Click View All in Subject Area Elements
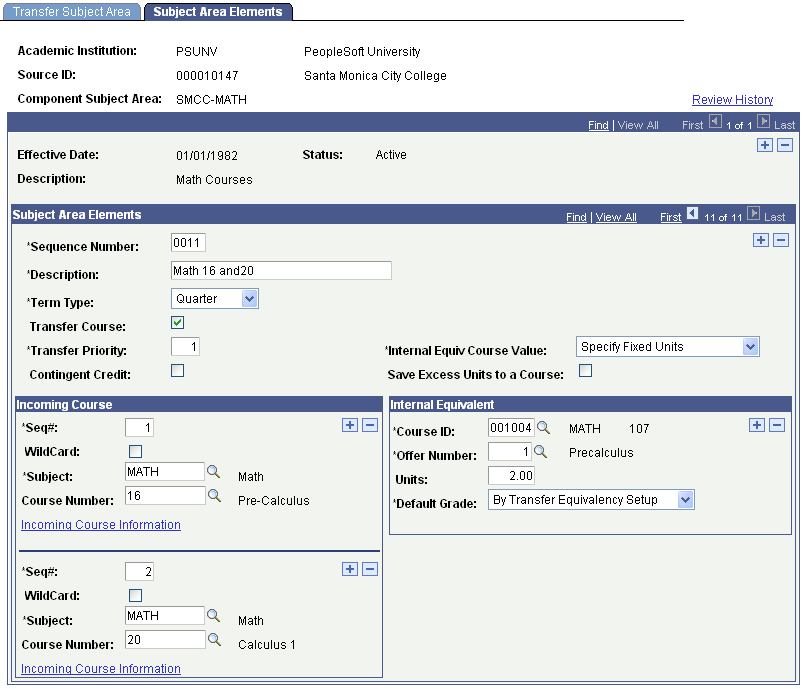Screen dimensions: 804x689 616,217
